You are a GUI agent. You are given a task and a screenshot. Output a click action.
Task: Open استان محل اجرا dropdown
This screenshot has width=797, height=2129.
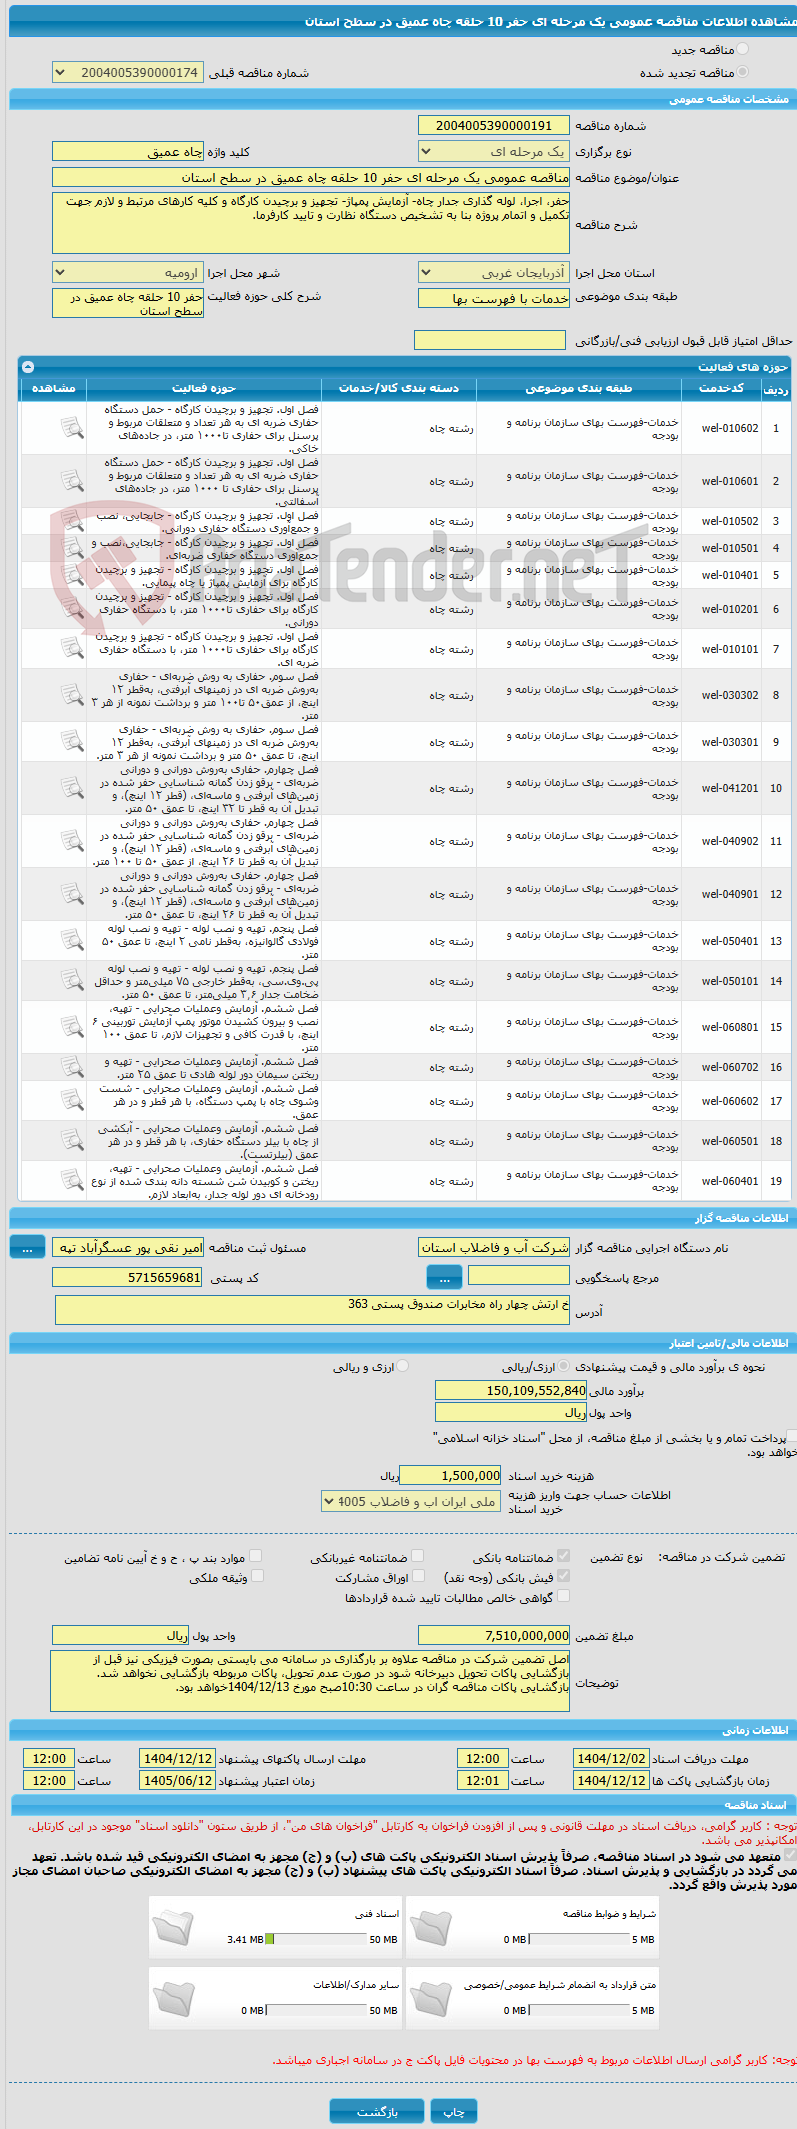coord(494,272)
